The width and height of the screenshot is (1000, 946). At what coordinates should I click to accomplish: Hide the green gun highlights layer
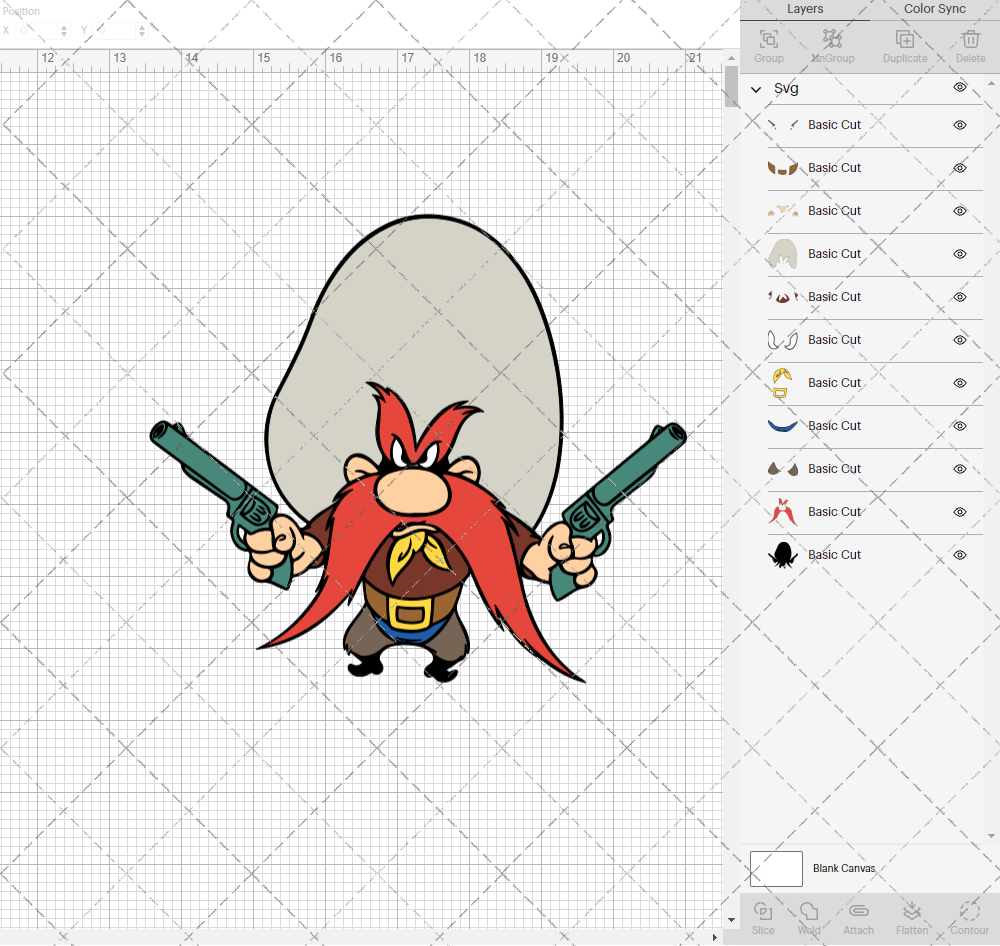960,125
